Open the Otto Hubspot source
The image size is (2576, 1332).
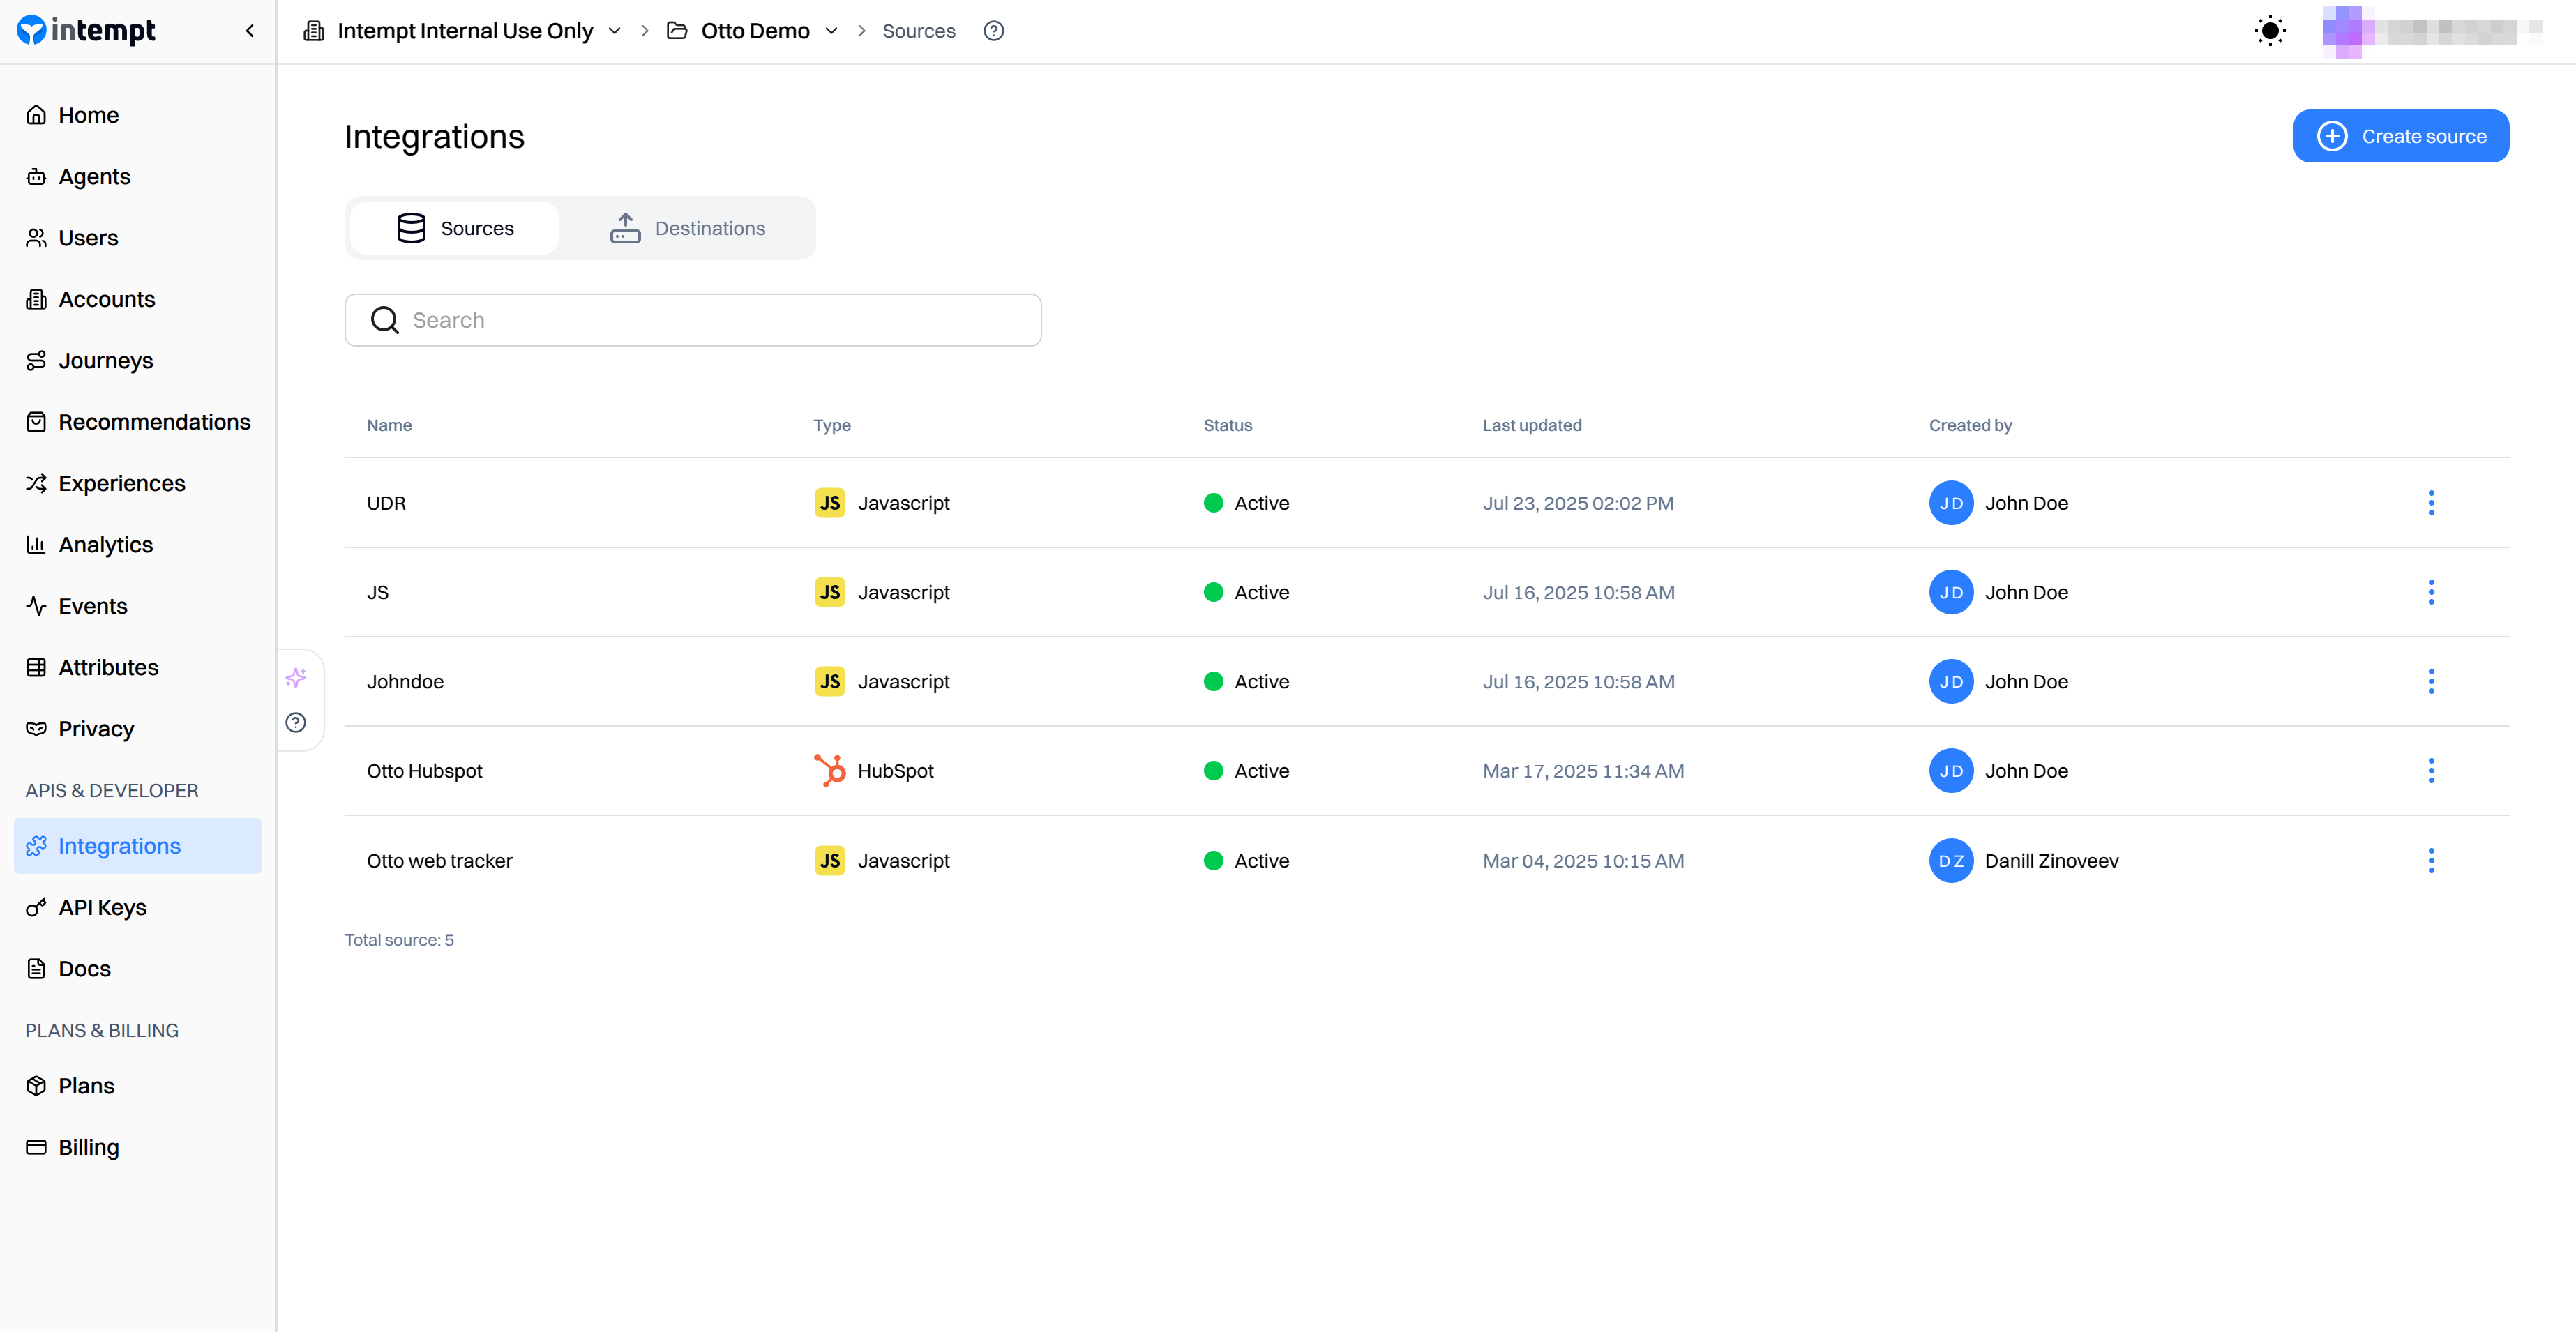click(x=424, y=771)
